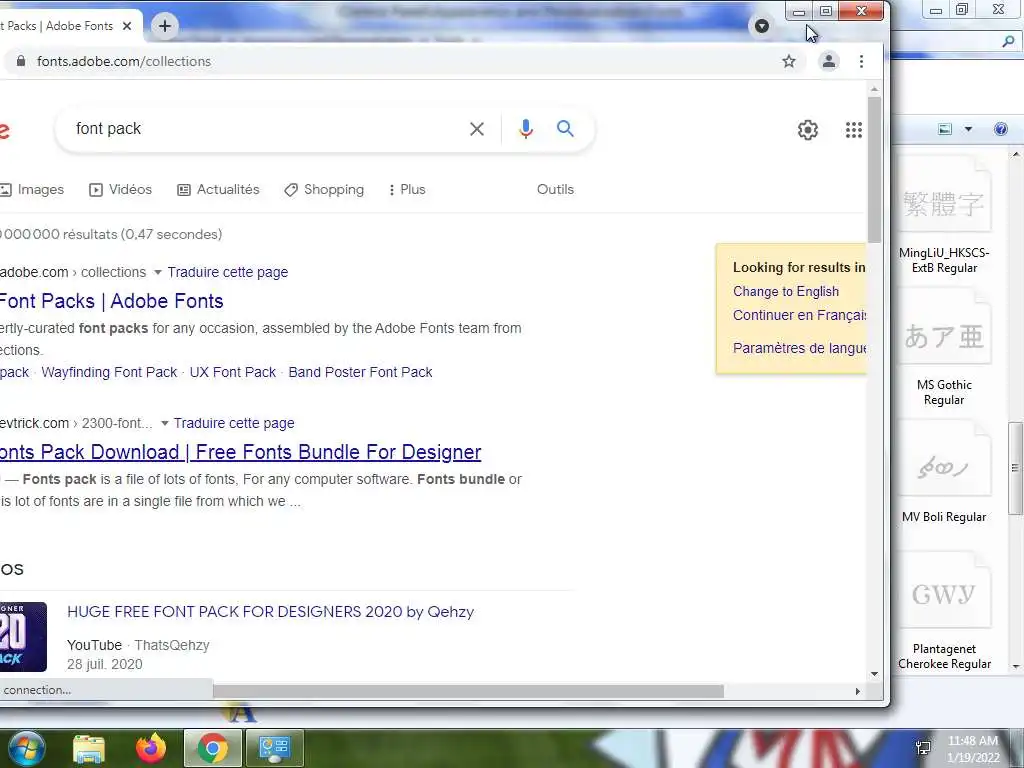Click the page scroll-up arrow
Screen dimensions: 1024x768
point(874,89)
